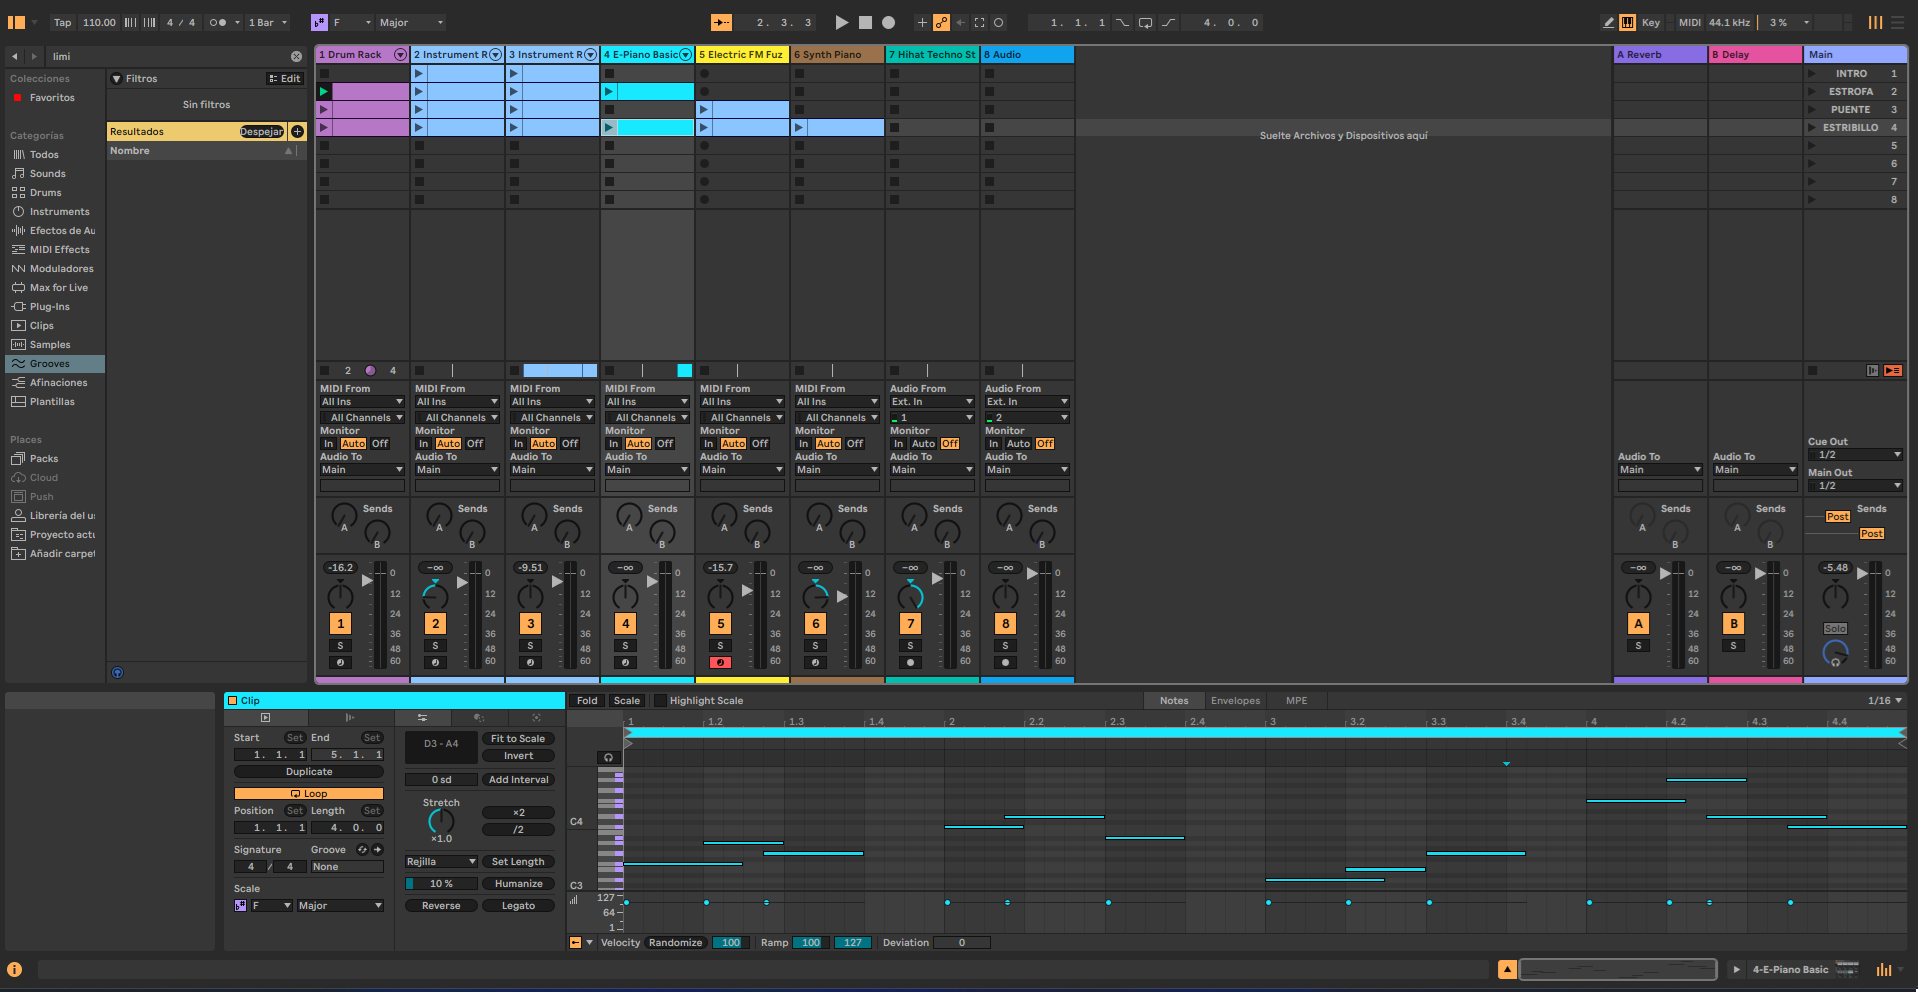Toggle the clip Loop switch
The height and width of the screenshot is (992, 1918).
tap(309, 794)
